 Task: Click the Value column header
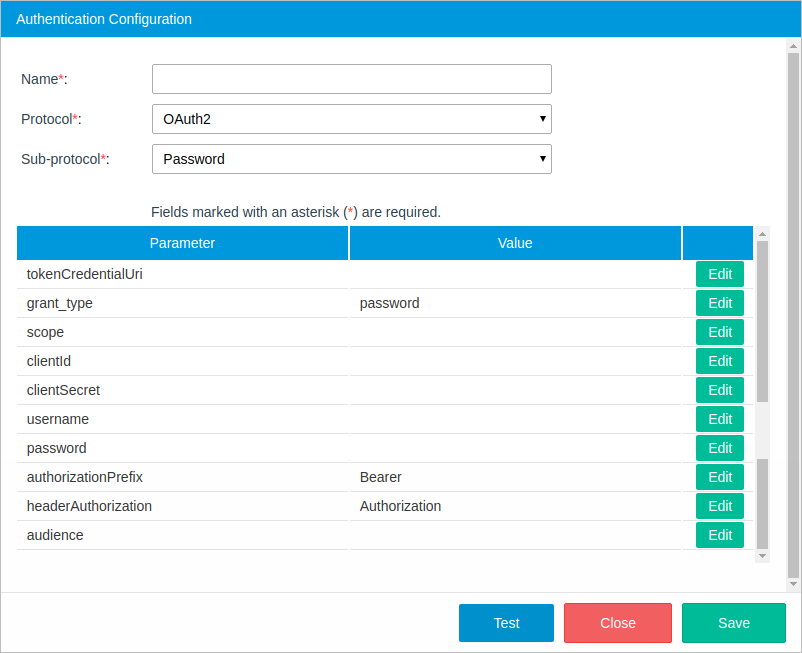[515, 243]
